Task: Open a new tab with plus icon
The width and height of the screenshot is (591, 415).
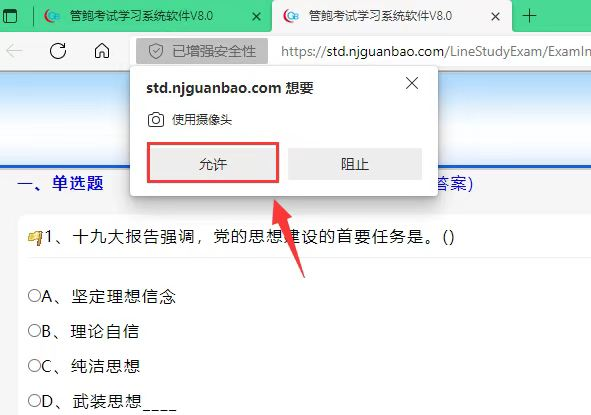Action: point(530,16)
